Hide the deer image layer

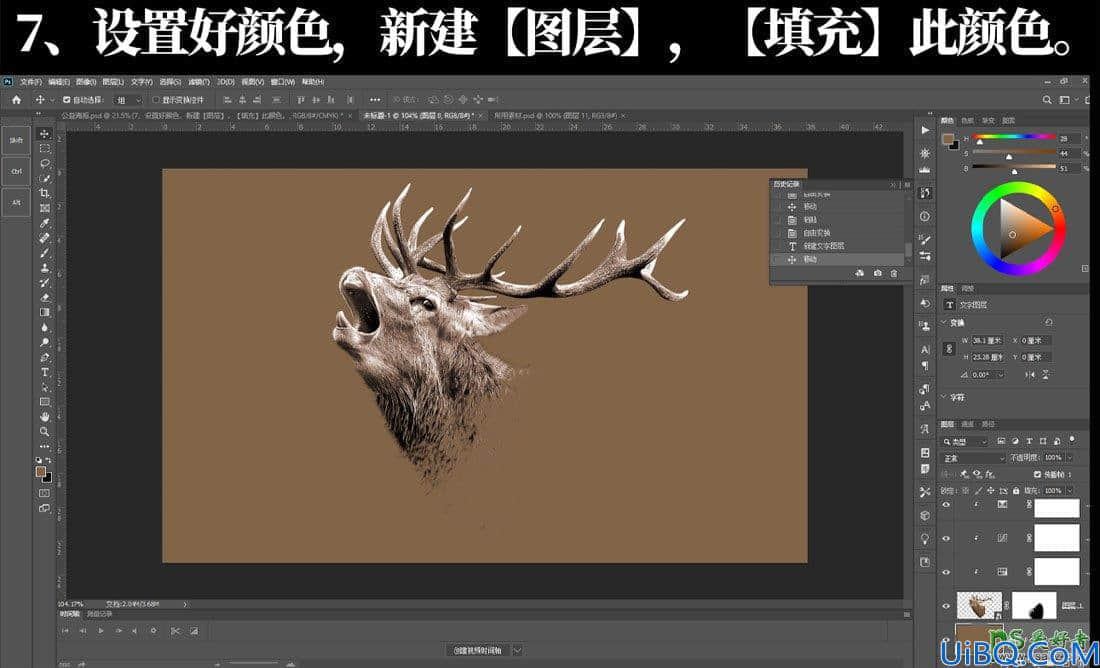point(946,605)
